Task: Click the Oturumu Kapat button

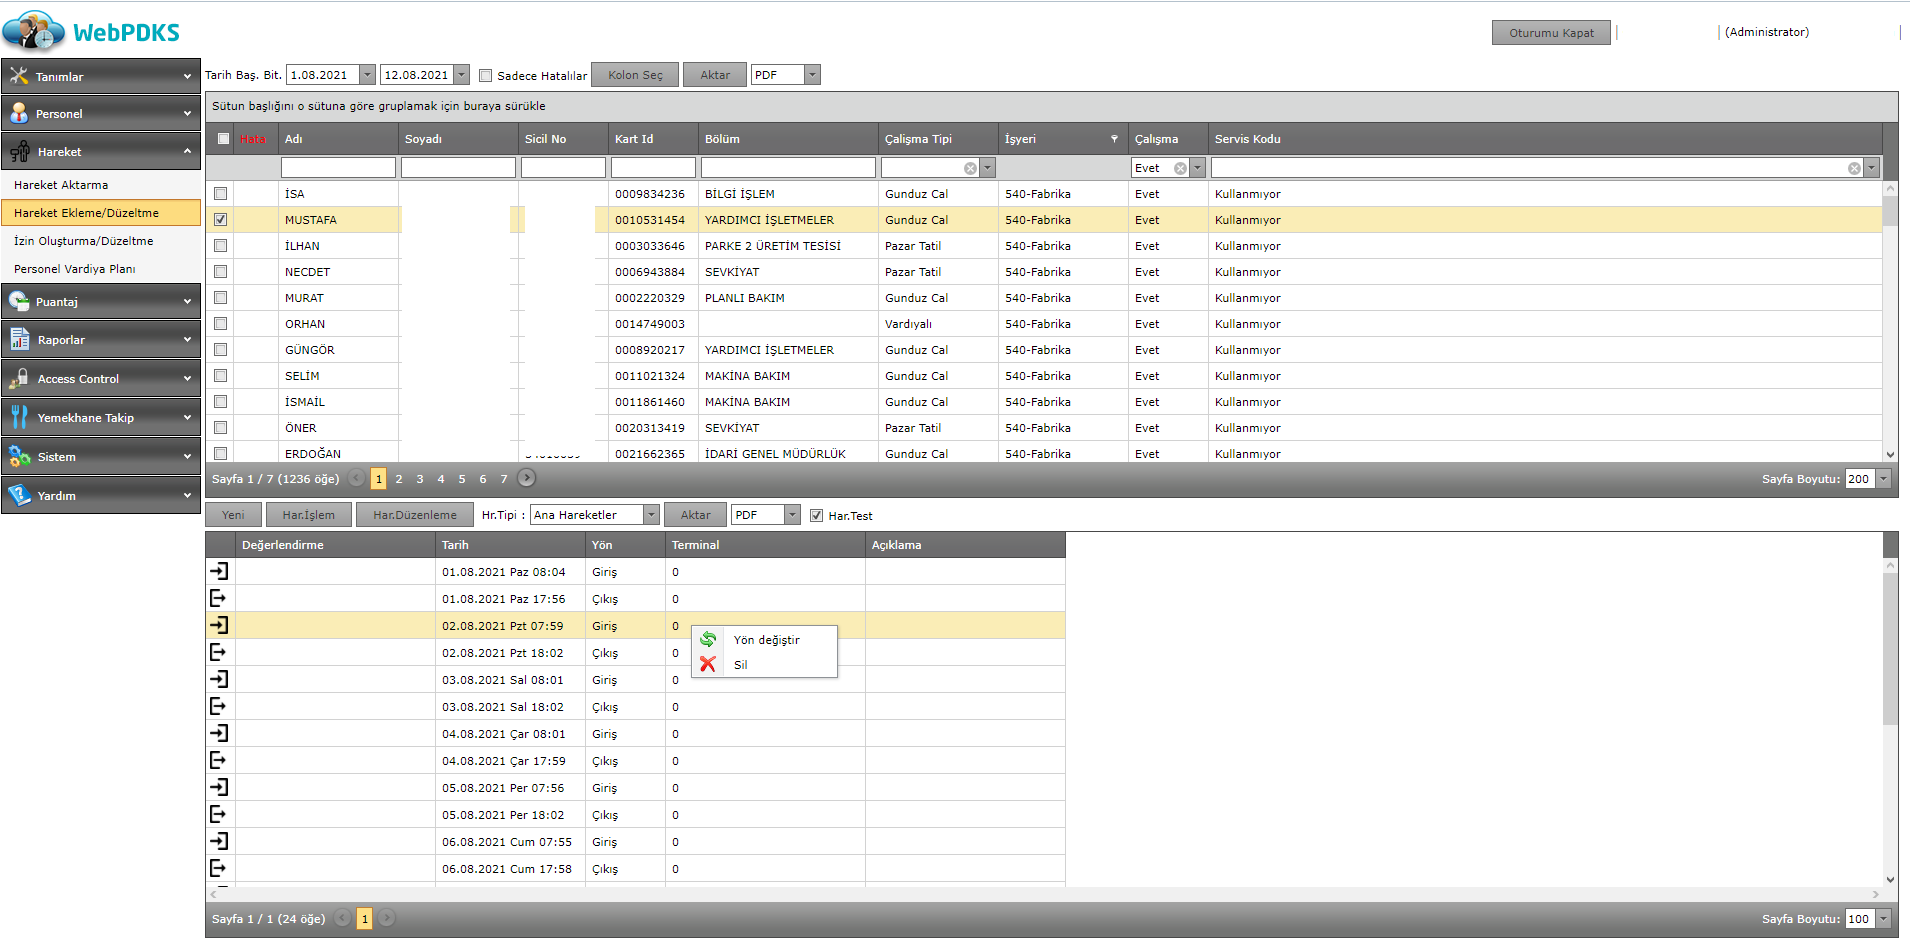Action: coord(1551,33)
